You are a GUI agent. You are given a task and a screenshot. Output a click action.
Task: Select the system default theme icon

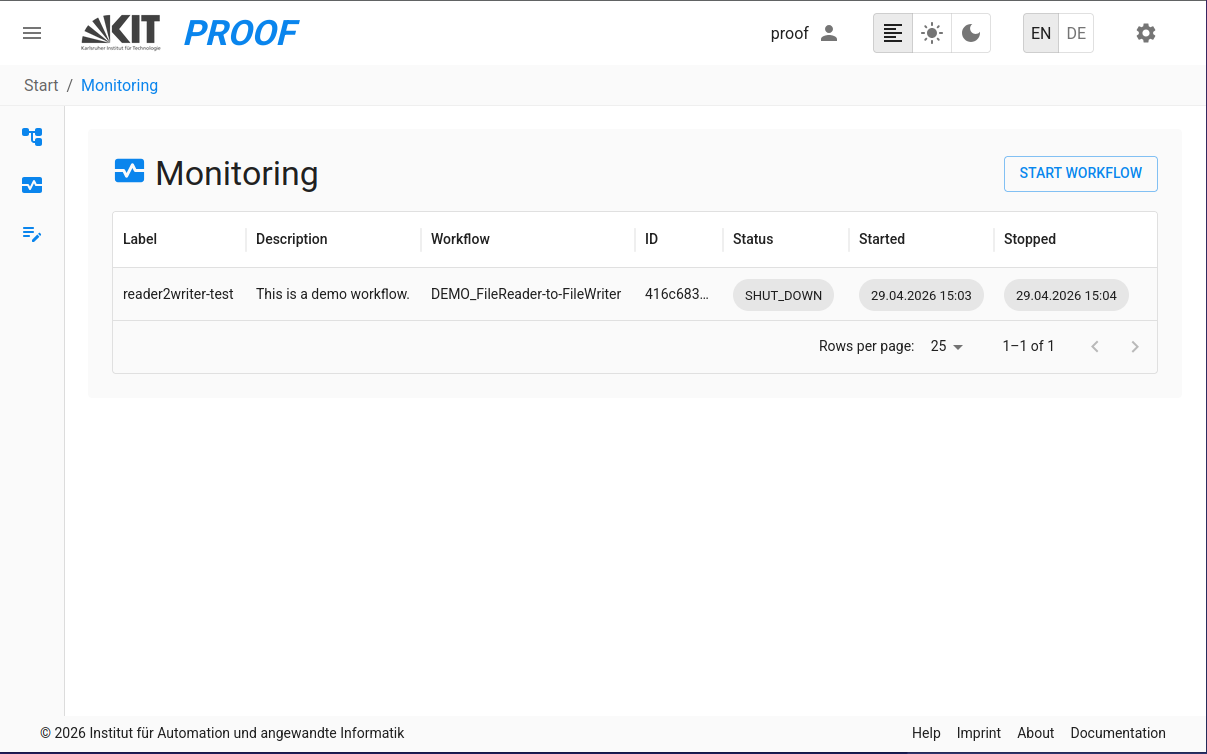[893, 33]
